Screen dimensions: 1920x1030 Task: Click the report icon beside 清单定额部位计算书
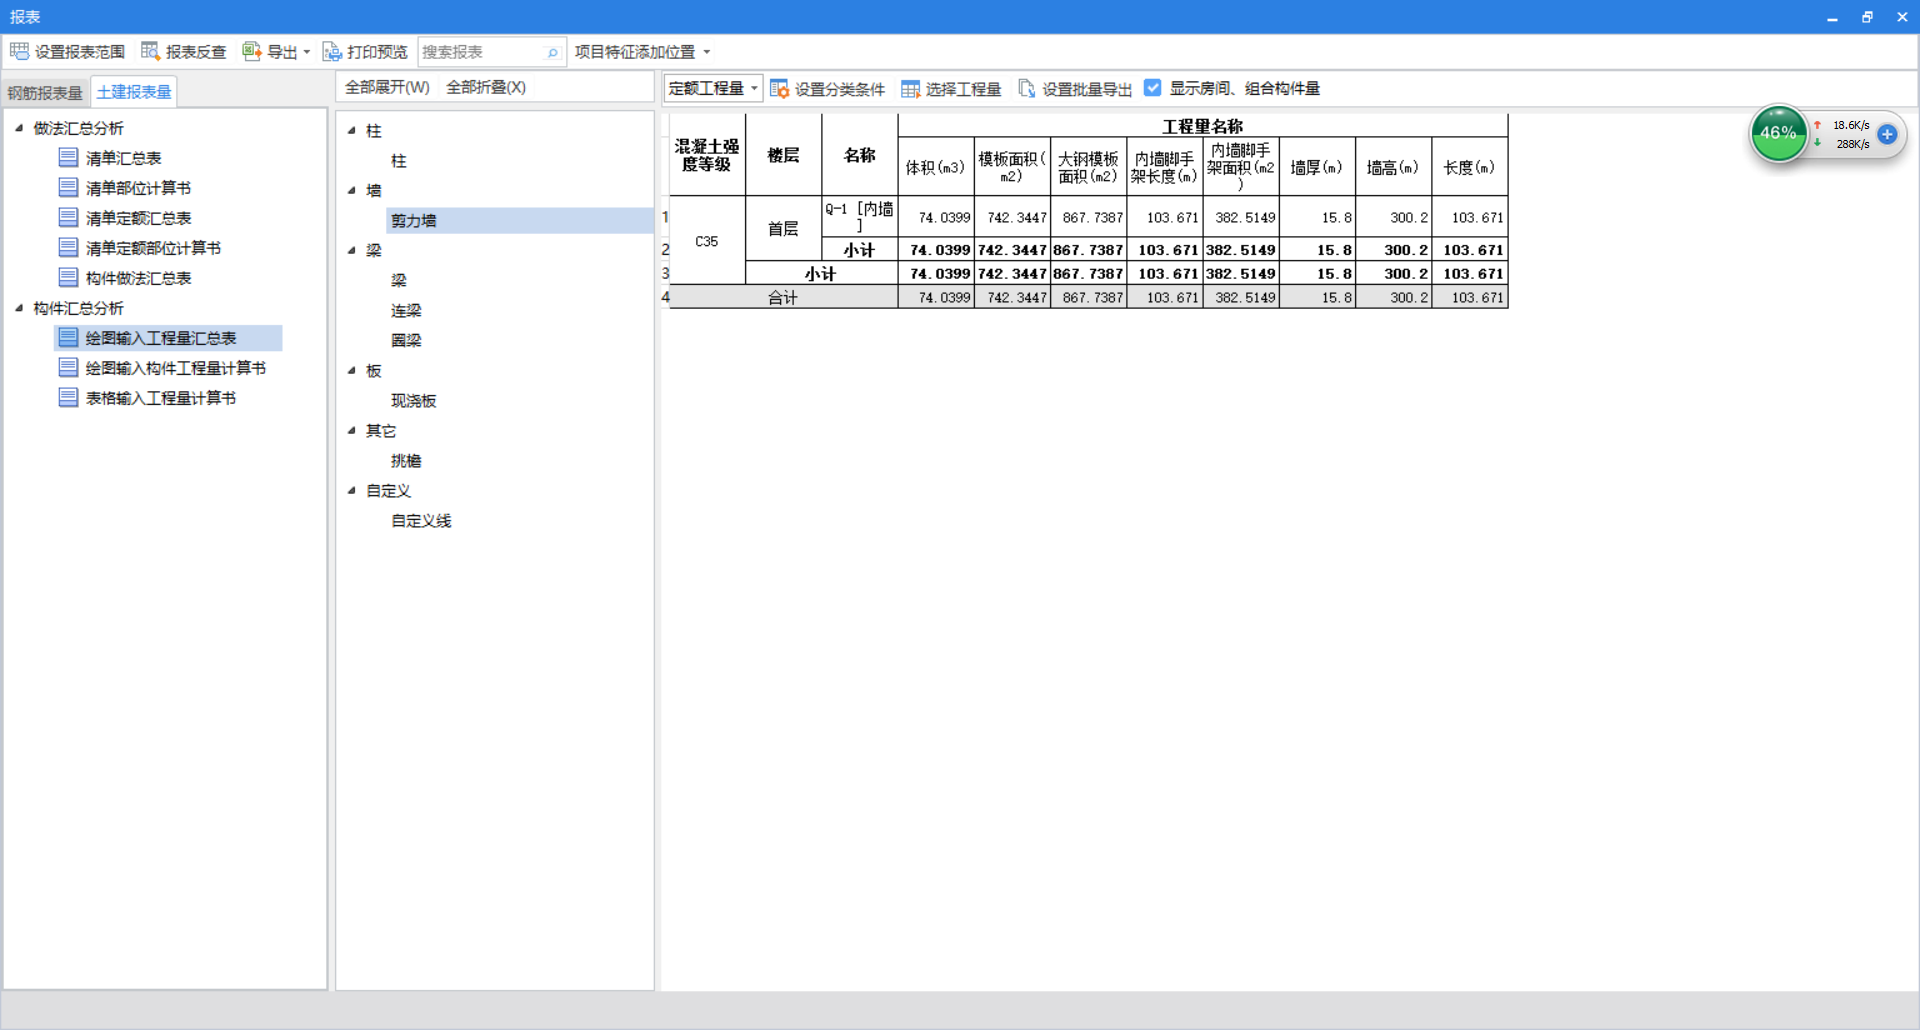68,247
